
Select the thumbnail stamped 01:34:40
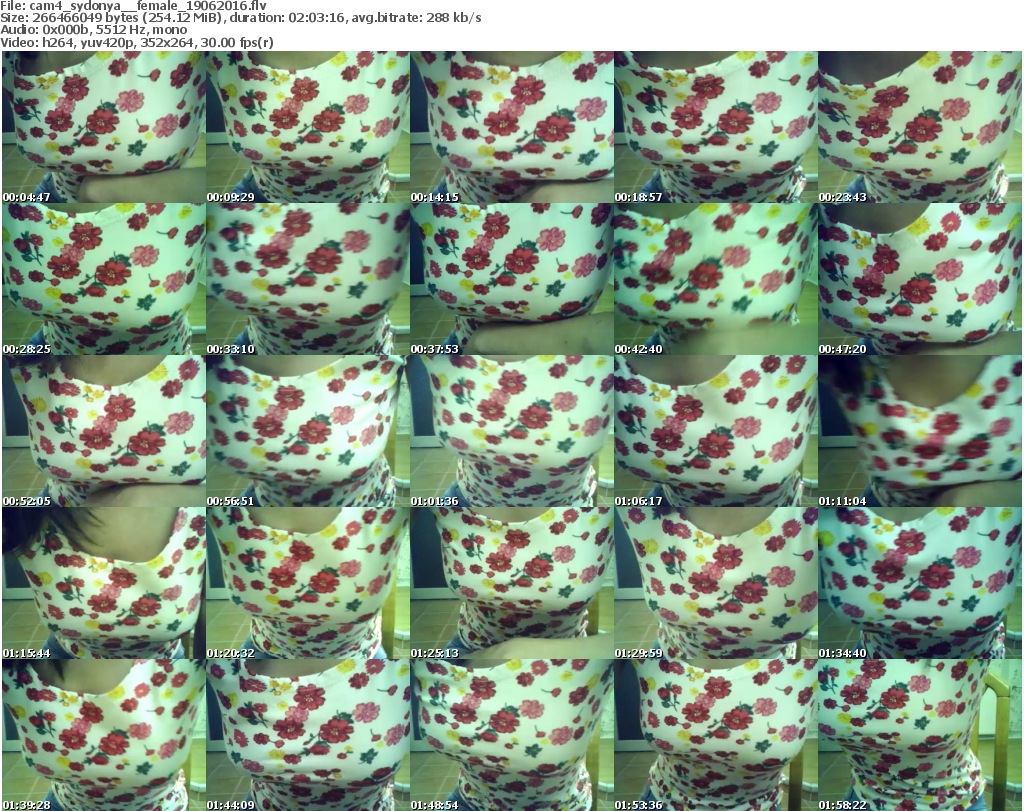point(920,583)
